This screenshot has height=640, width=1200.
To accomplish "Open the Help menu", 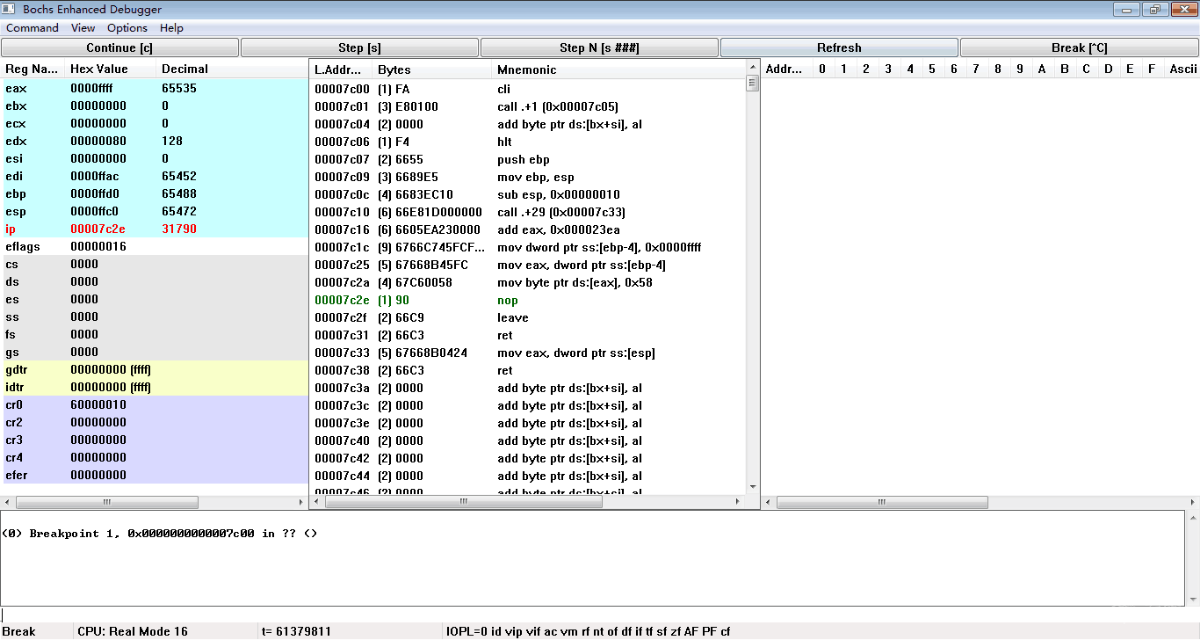I will point(171,28).
